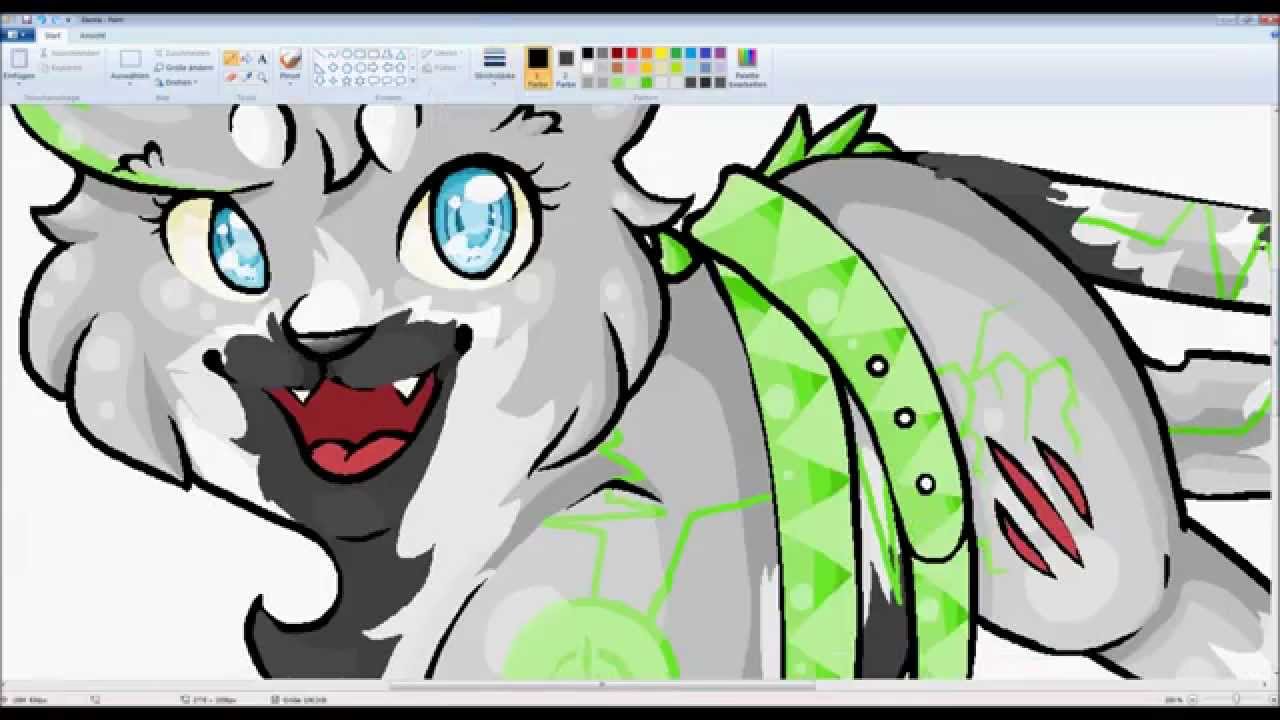Open the Füllen fill dropdown

click(x=442, y=68)
